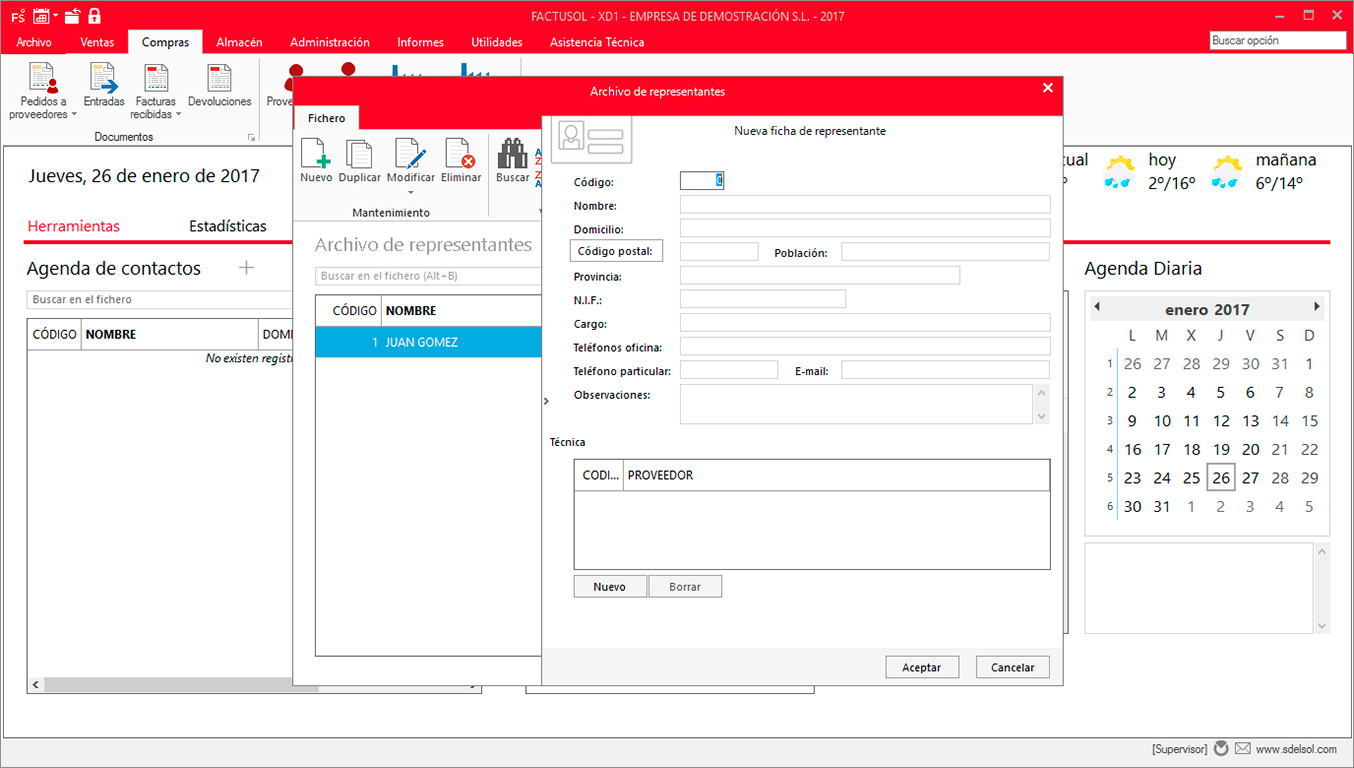The width and height of the screenshot is (1354, 768).
Task: Expand the side arrow beside Observaciones
Action: tap(546, 401)
